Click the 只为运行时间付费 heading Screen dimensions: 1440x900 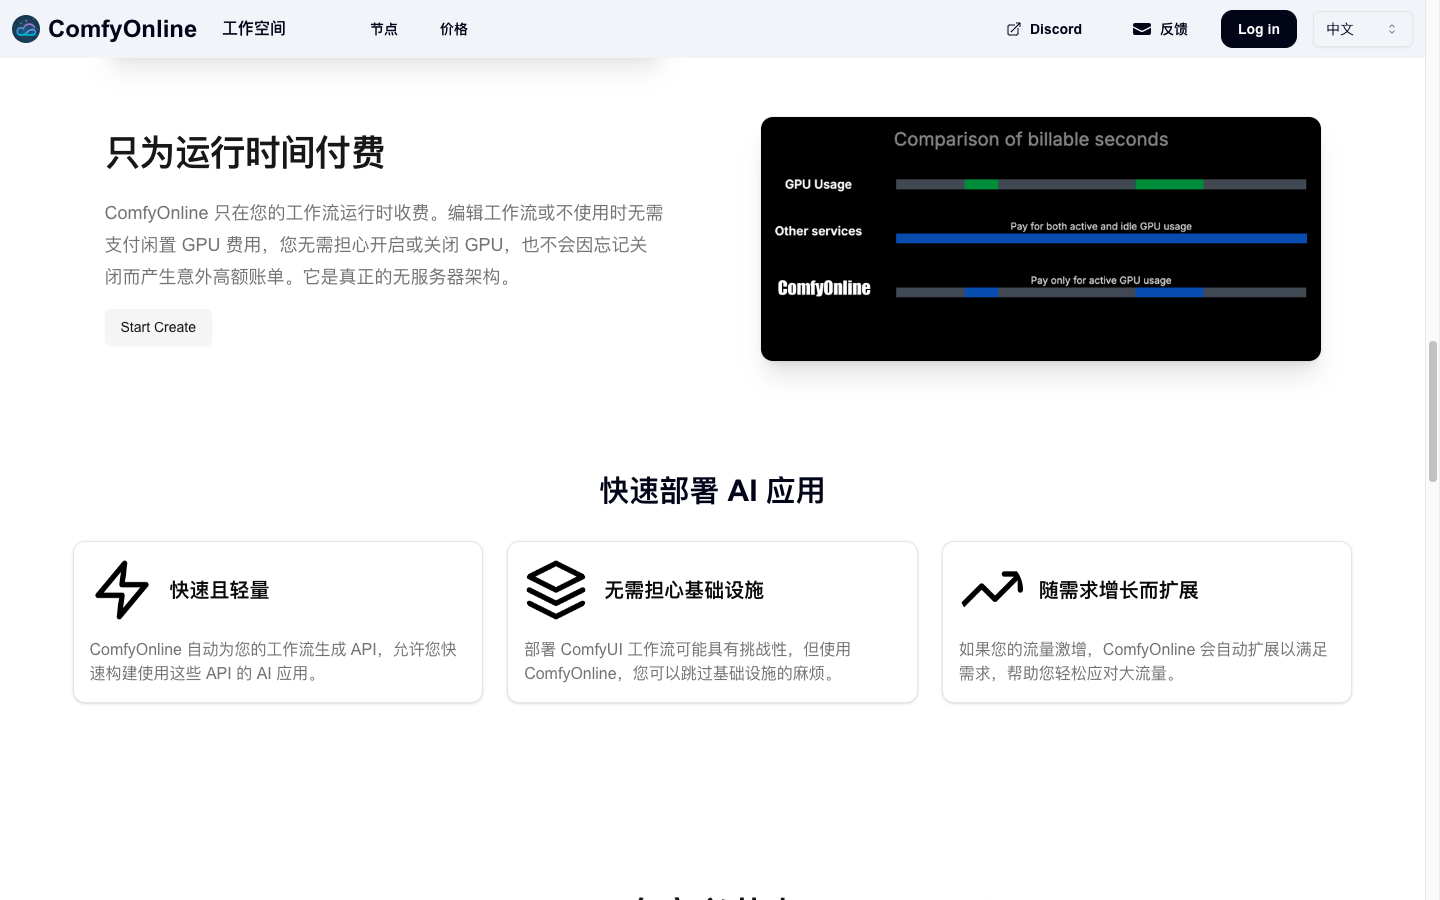(x=245, y=152)
